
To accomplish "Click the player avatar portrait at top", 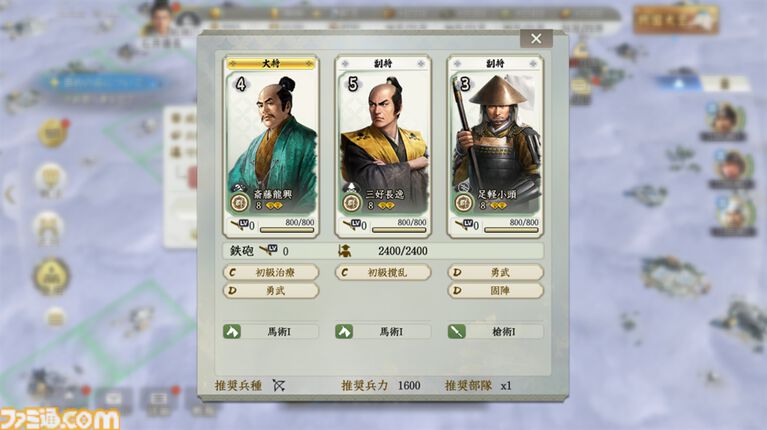I will click(160, 18).
